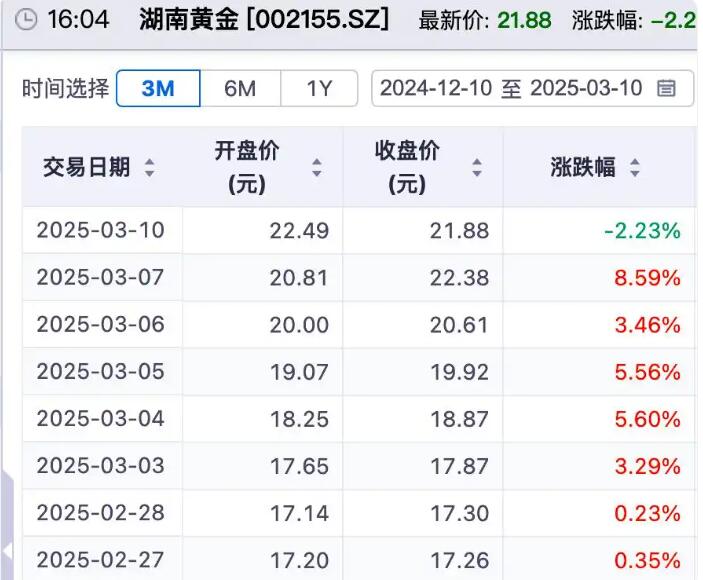Click the end date 2025-03-10
Screen dimensions: 703x580
(586, 89)
